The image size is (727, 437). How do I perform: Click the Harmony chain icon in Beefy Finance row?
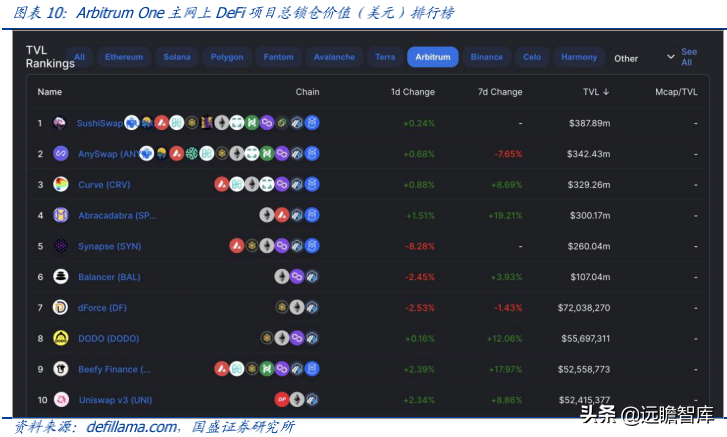pos(237,369)
